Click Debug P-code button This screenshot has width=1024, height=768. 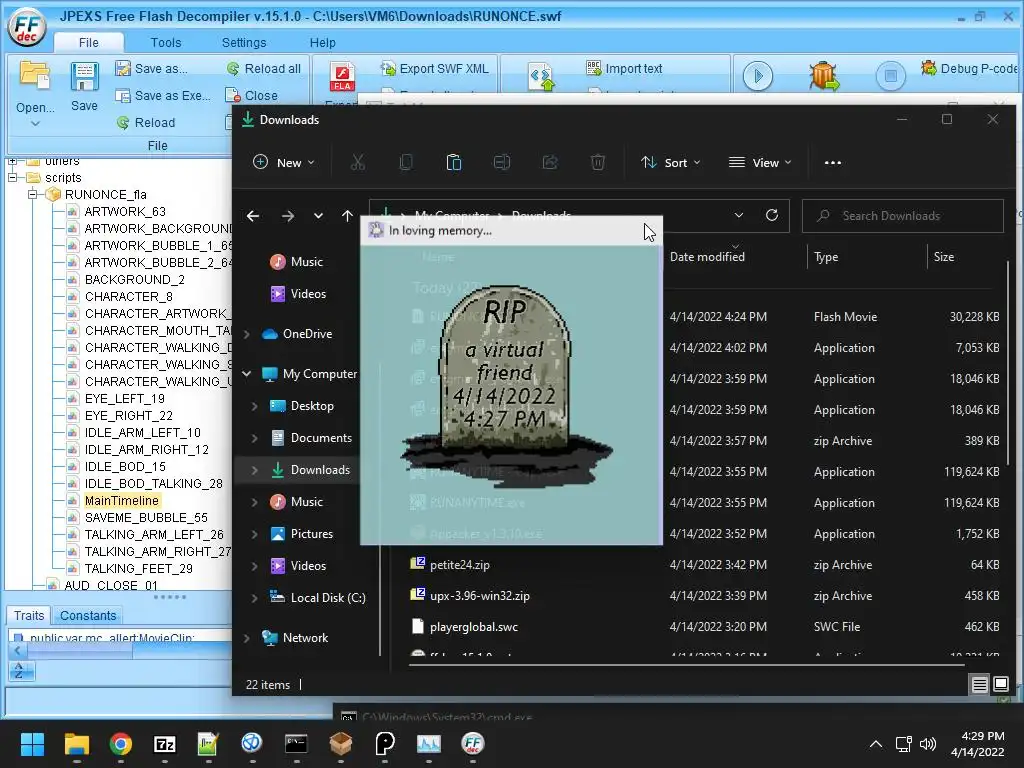(969, 69)
